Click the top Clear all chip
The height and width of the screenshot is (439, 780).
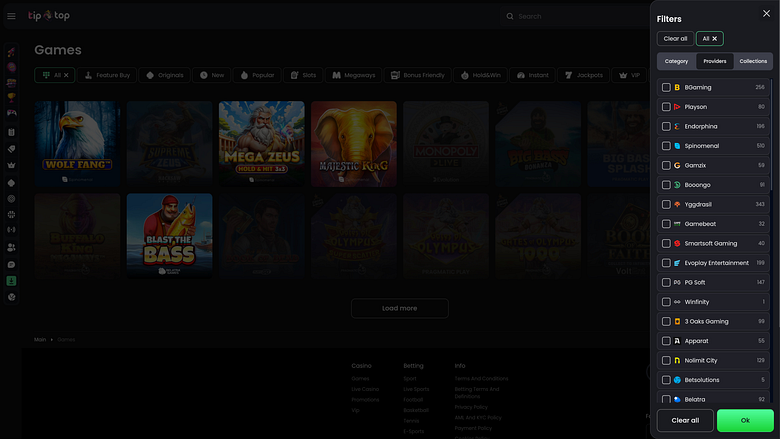(675, 39)
